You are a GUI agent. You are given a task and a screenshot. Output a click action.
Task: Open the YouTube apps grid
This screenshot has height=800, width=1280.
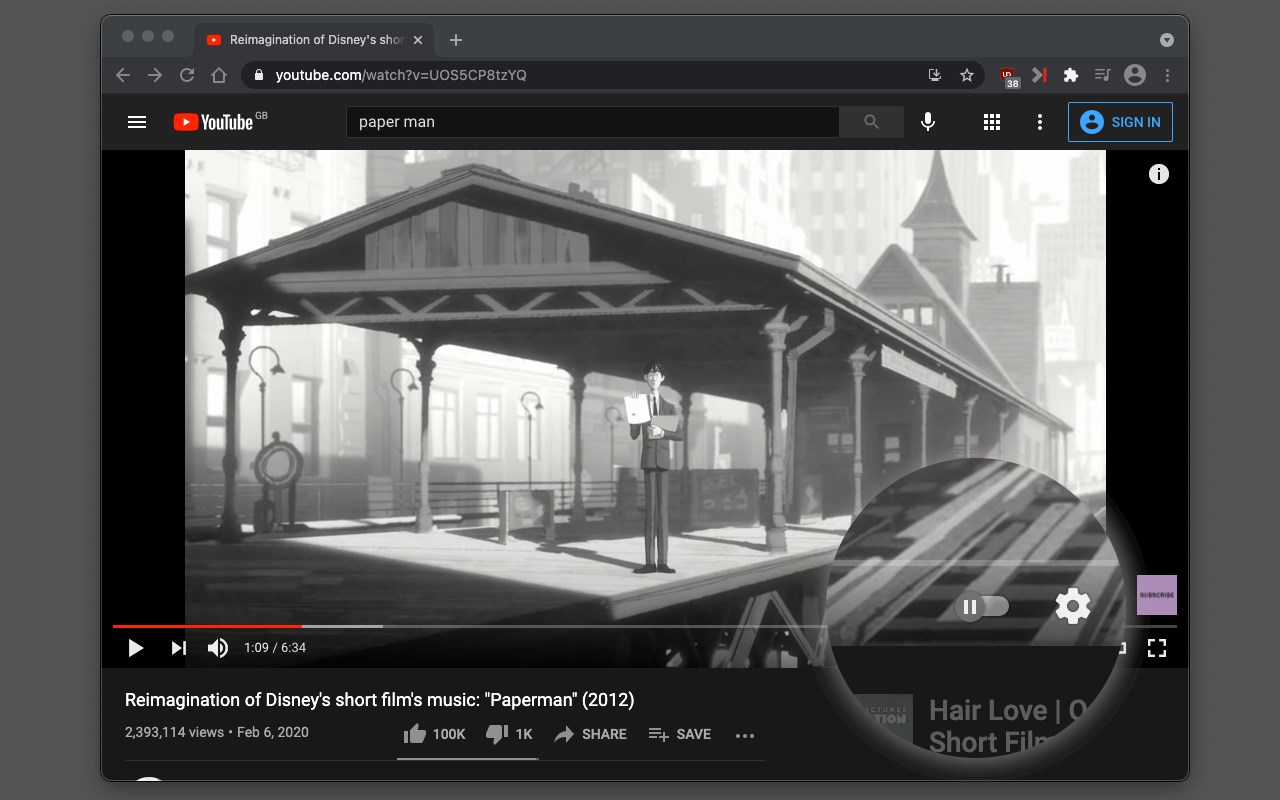992,122
